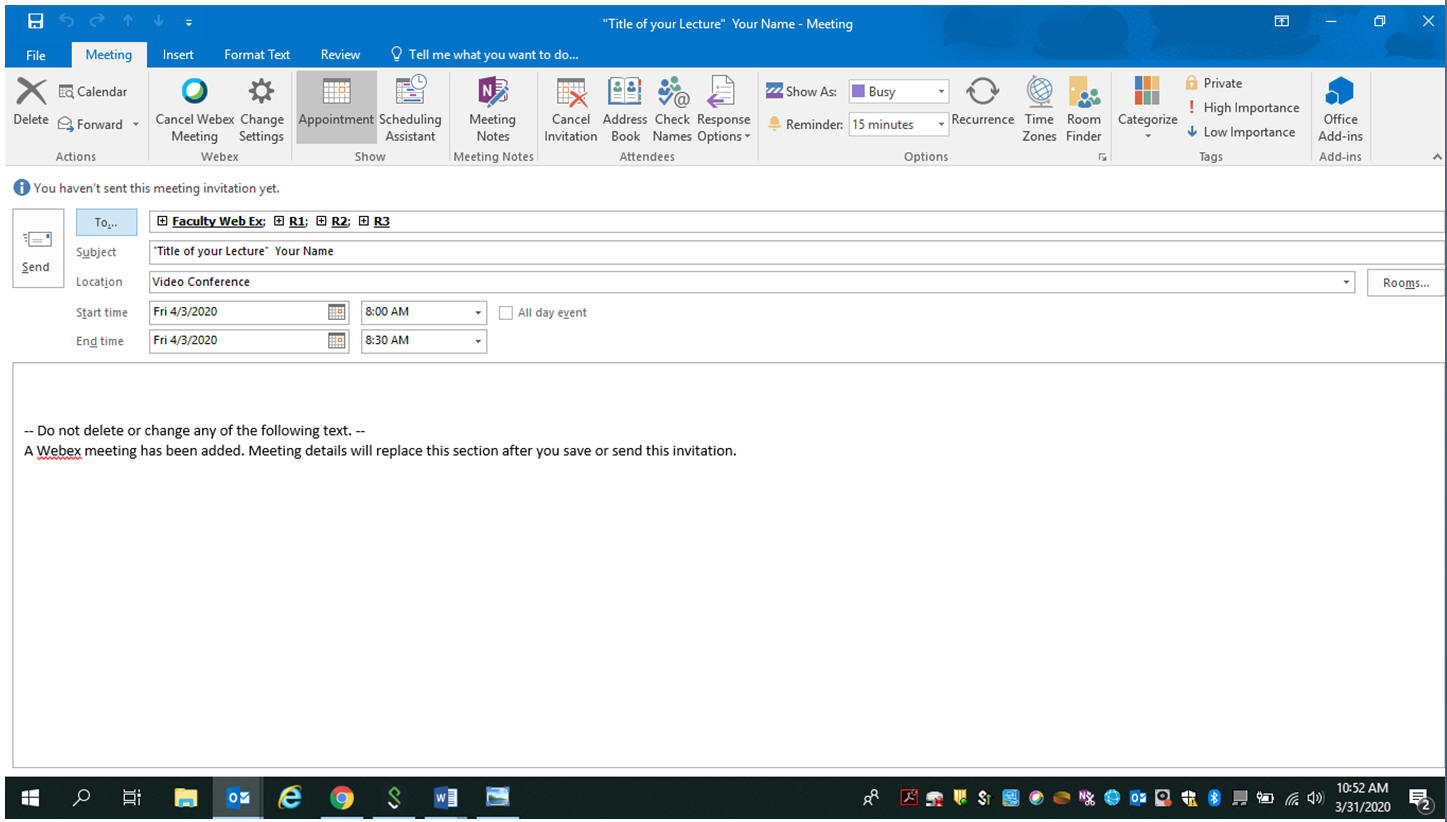Switch to the Insert ribbon tab
1447x822 pixels.
click(178, 55)
